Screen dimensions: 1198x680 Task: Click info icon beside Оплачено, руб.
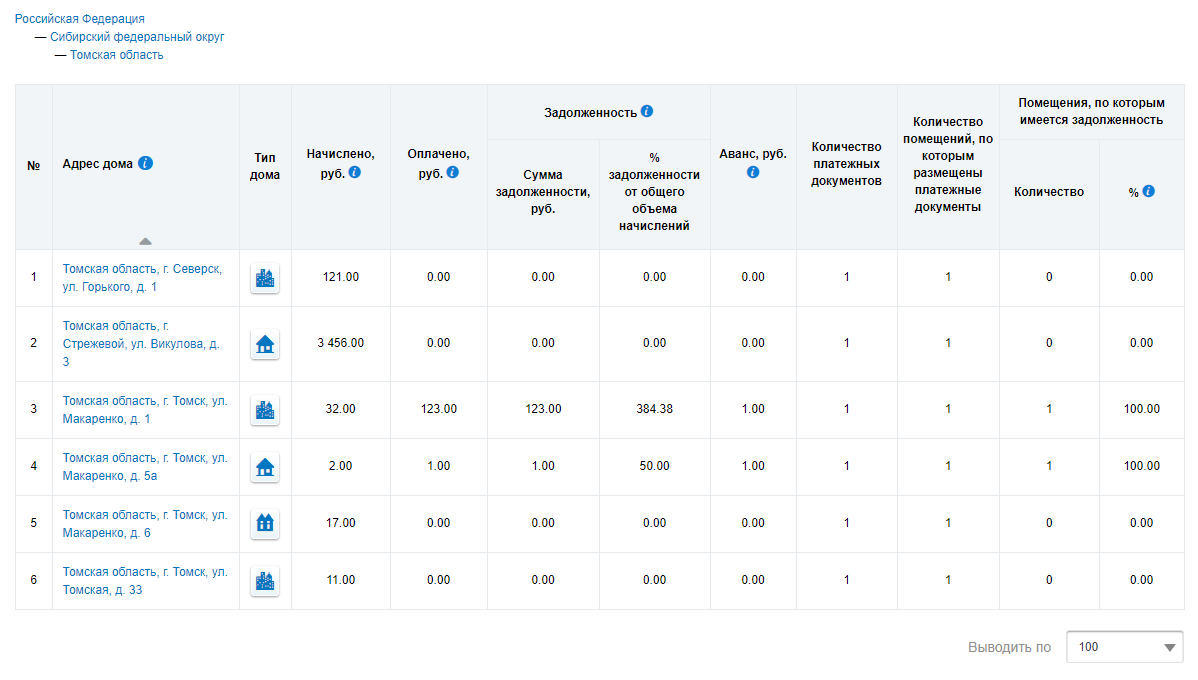pos(452,173)
